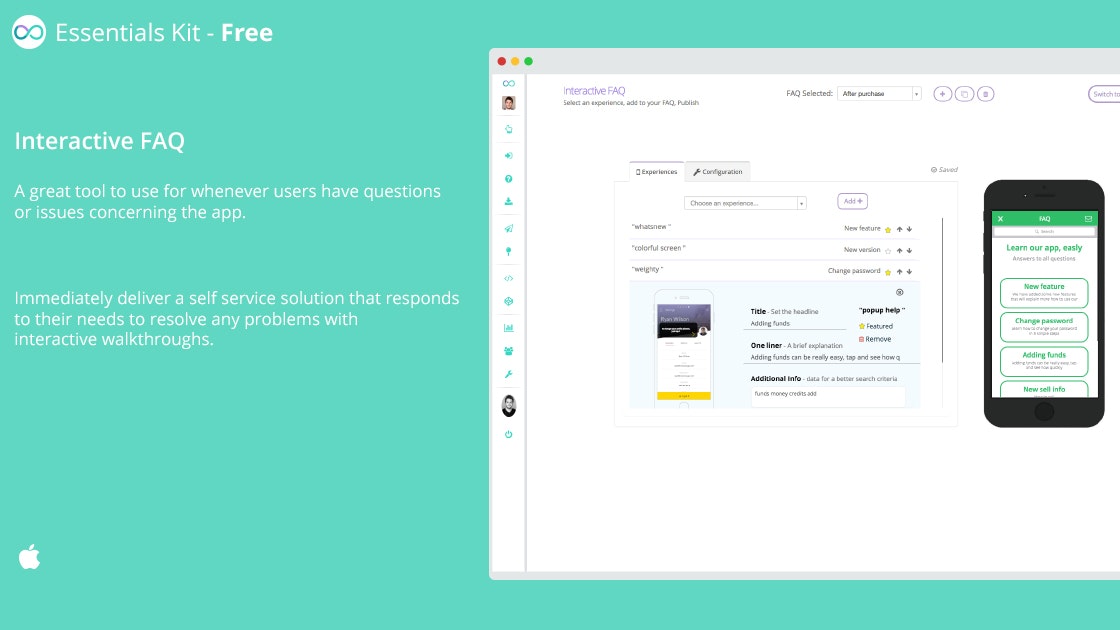Click the search box in phone preview
1120x630 pixels.
point(1044,231)
